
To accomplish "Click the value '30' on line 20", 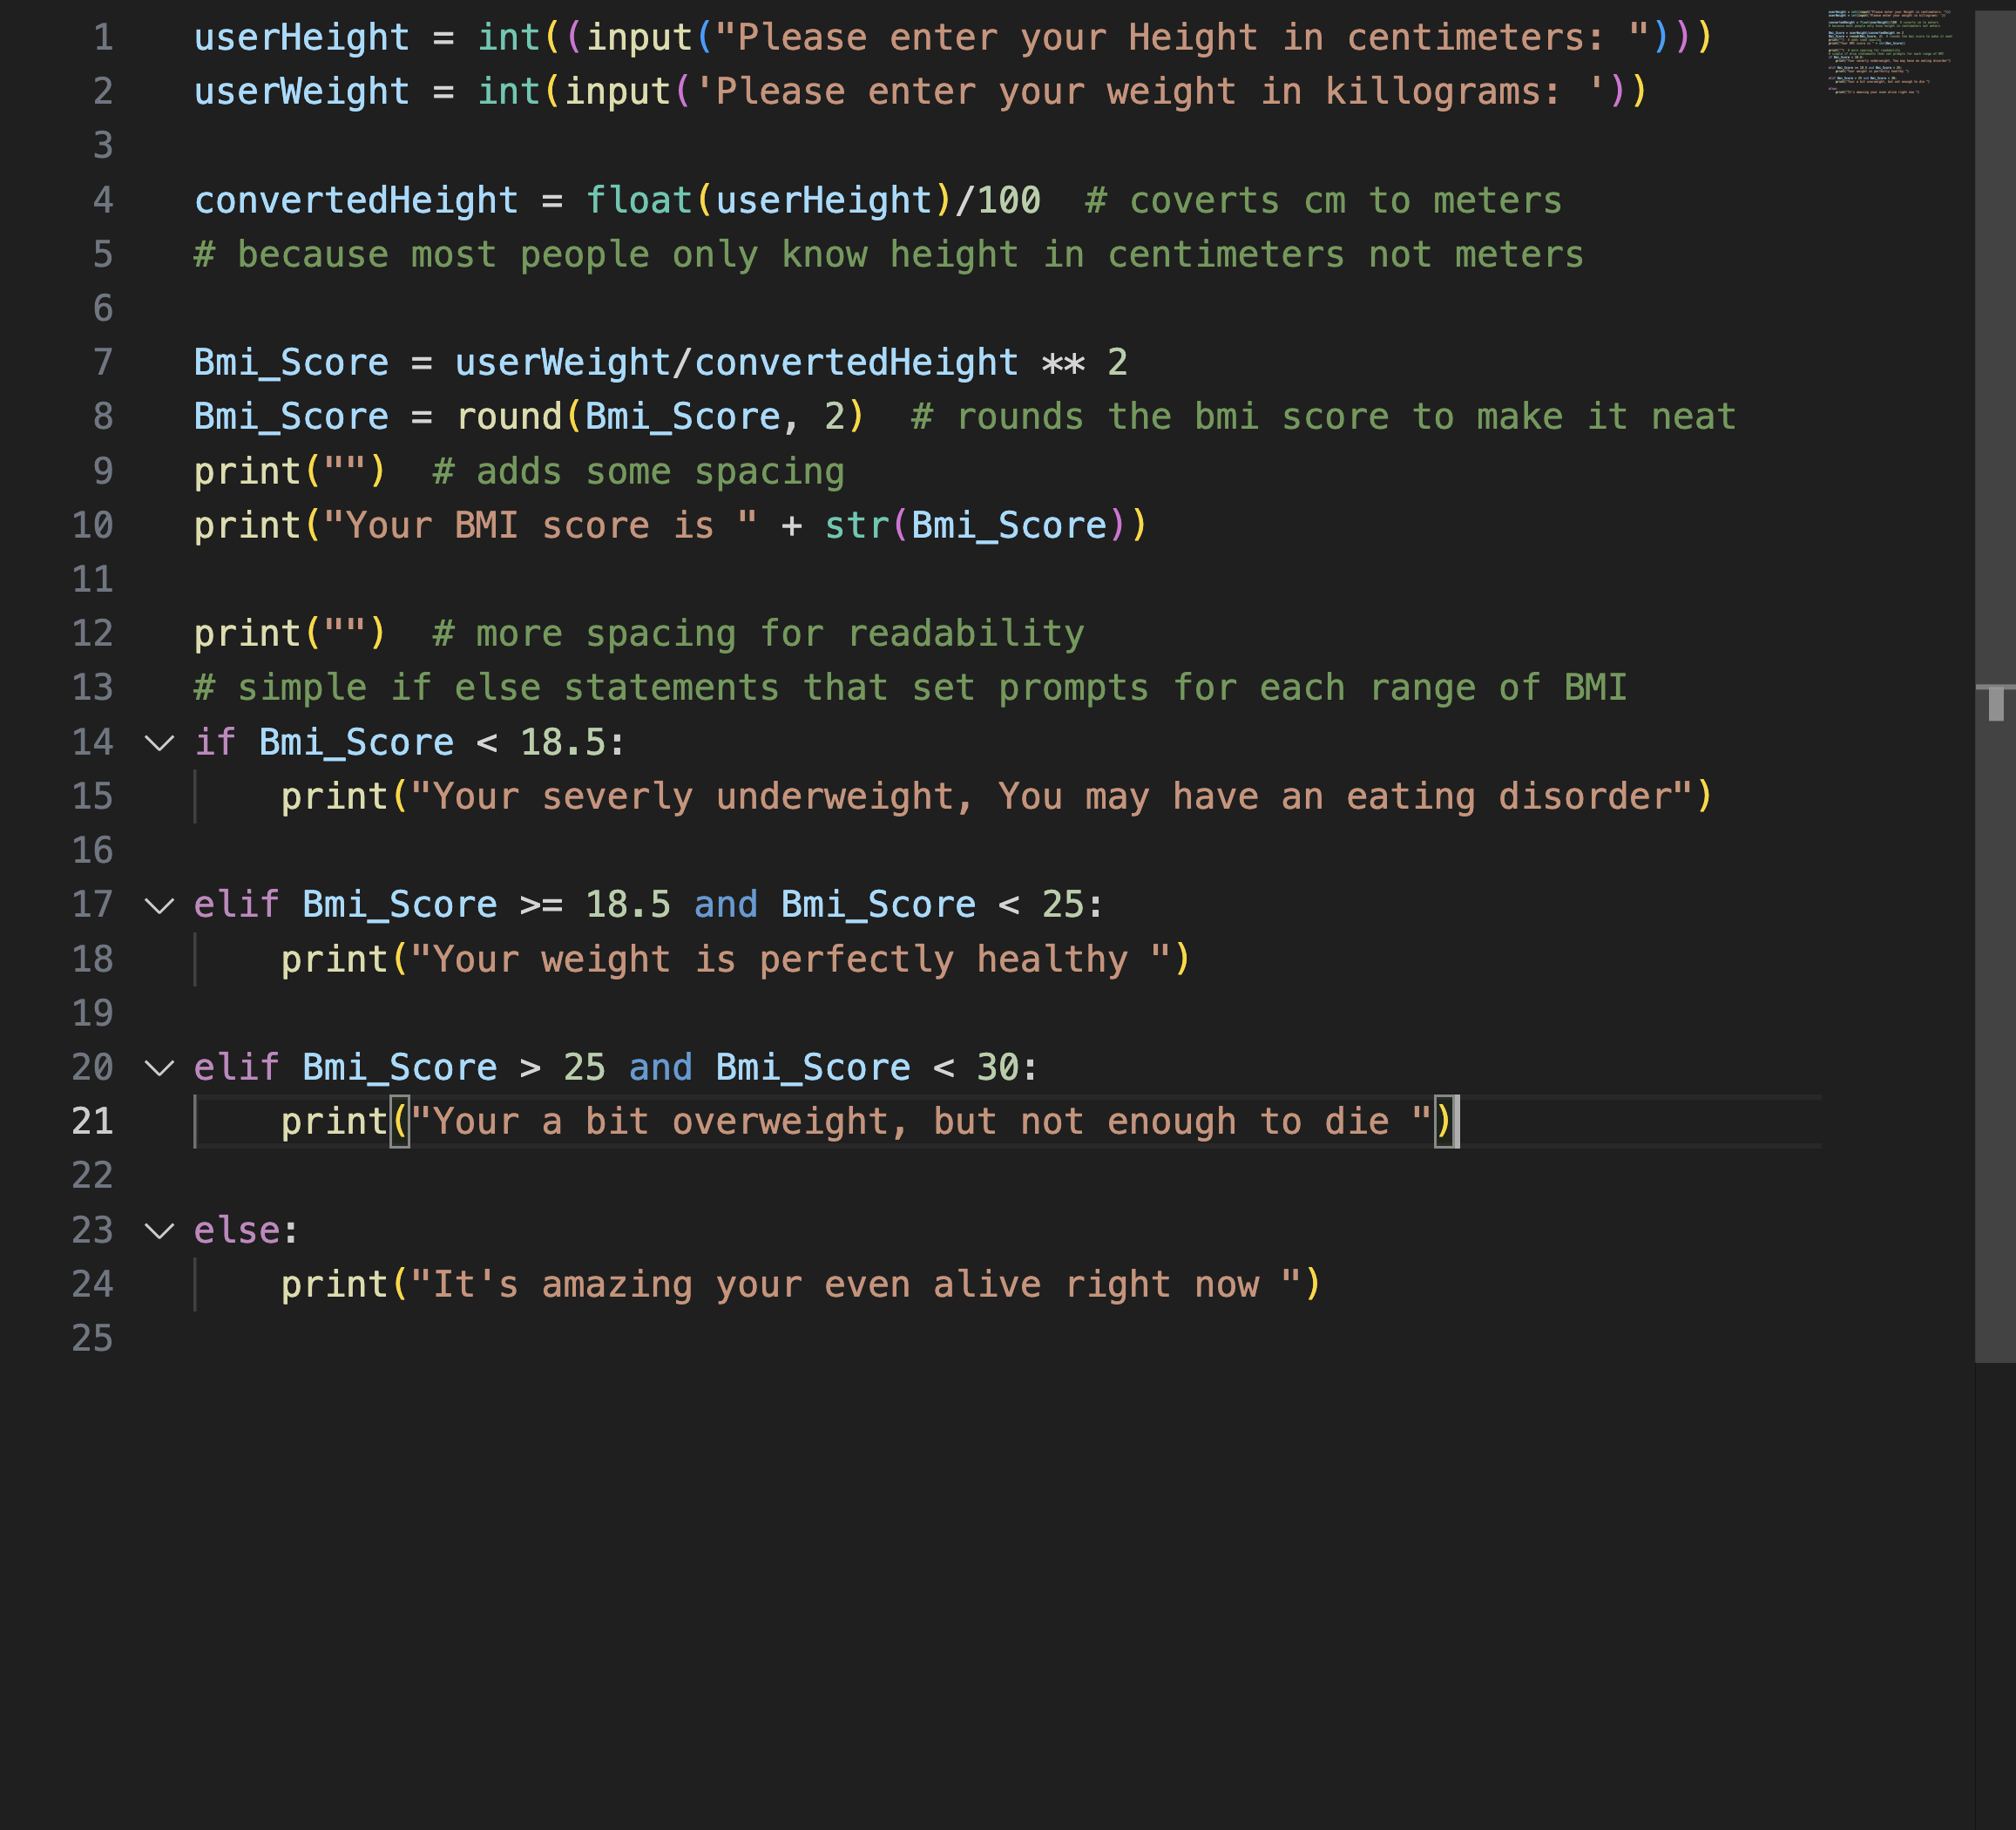I will click(998, 1068).
